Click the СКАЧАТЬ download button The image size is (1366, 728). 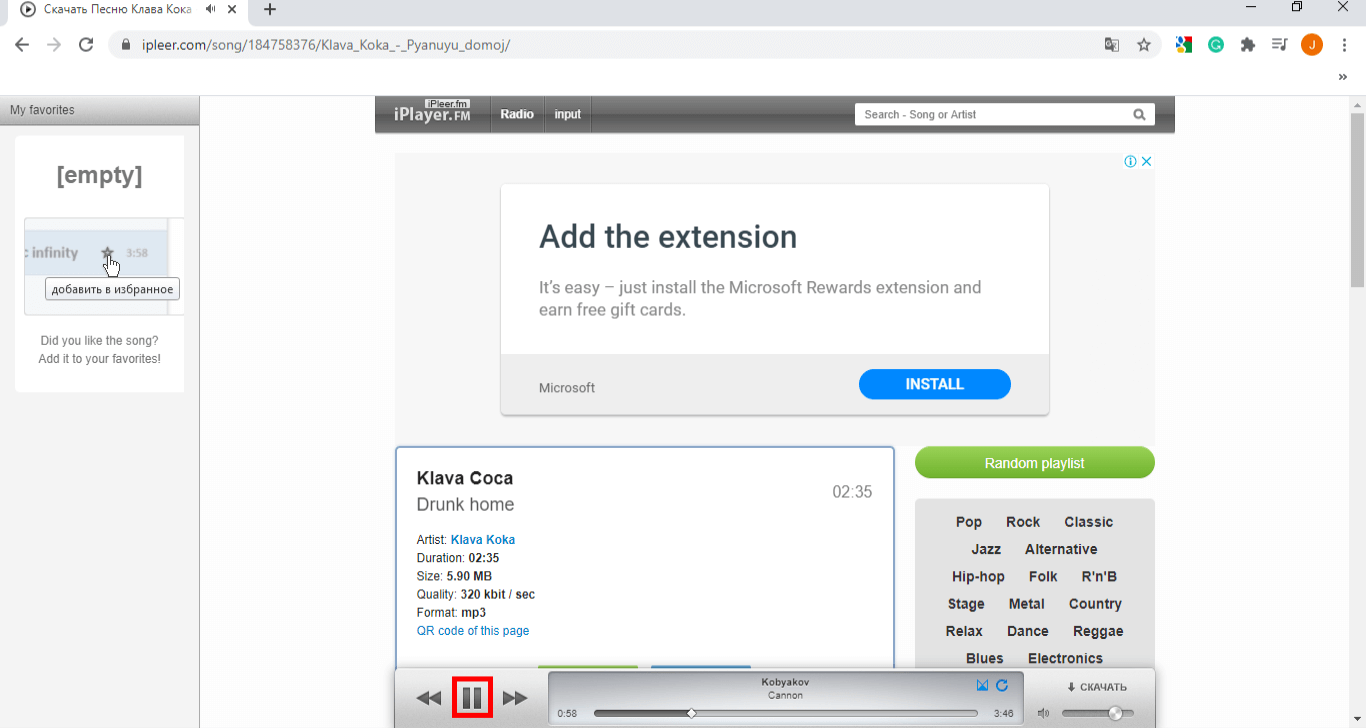point(1097,687)
